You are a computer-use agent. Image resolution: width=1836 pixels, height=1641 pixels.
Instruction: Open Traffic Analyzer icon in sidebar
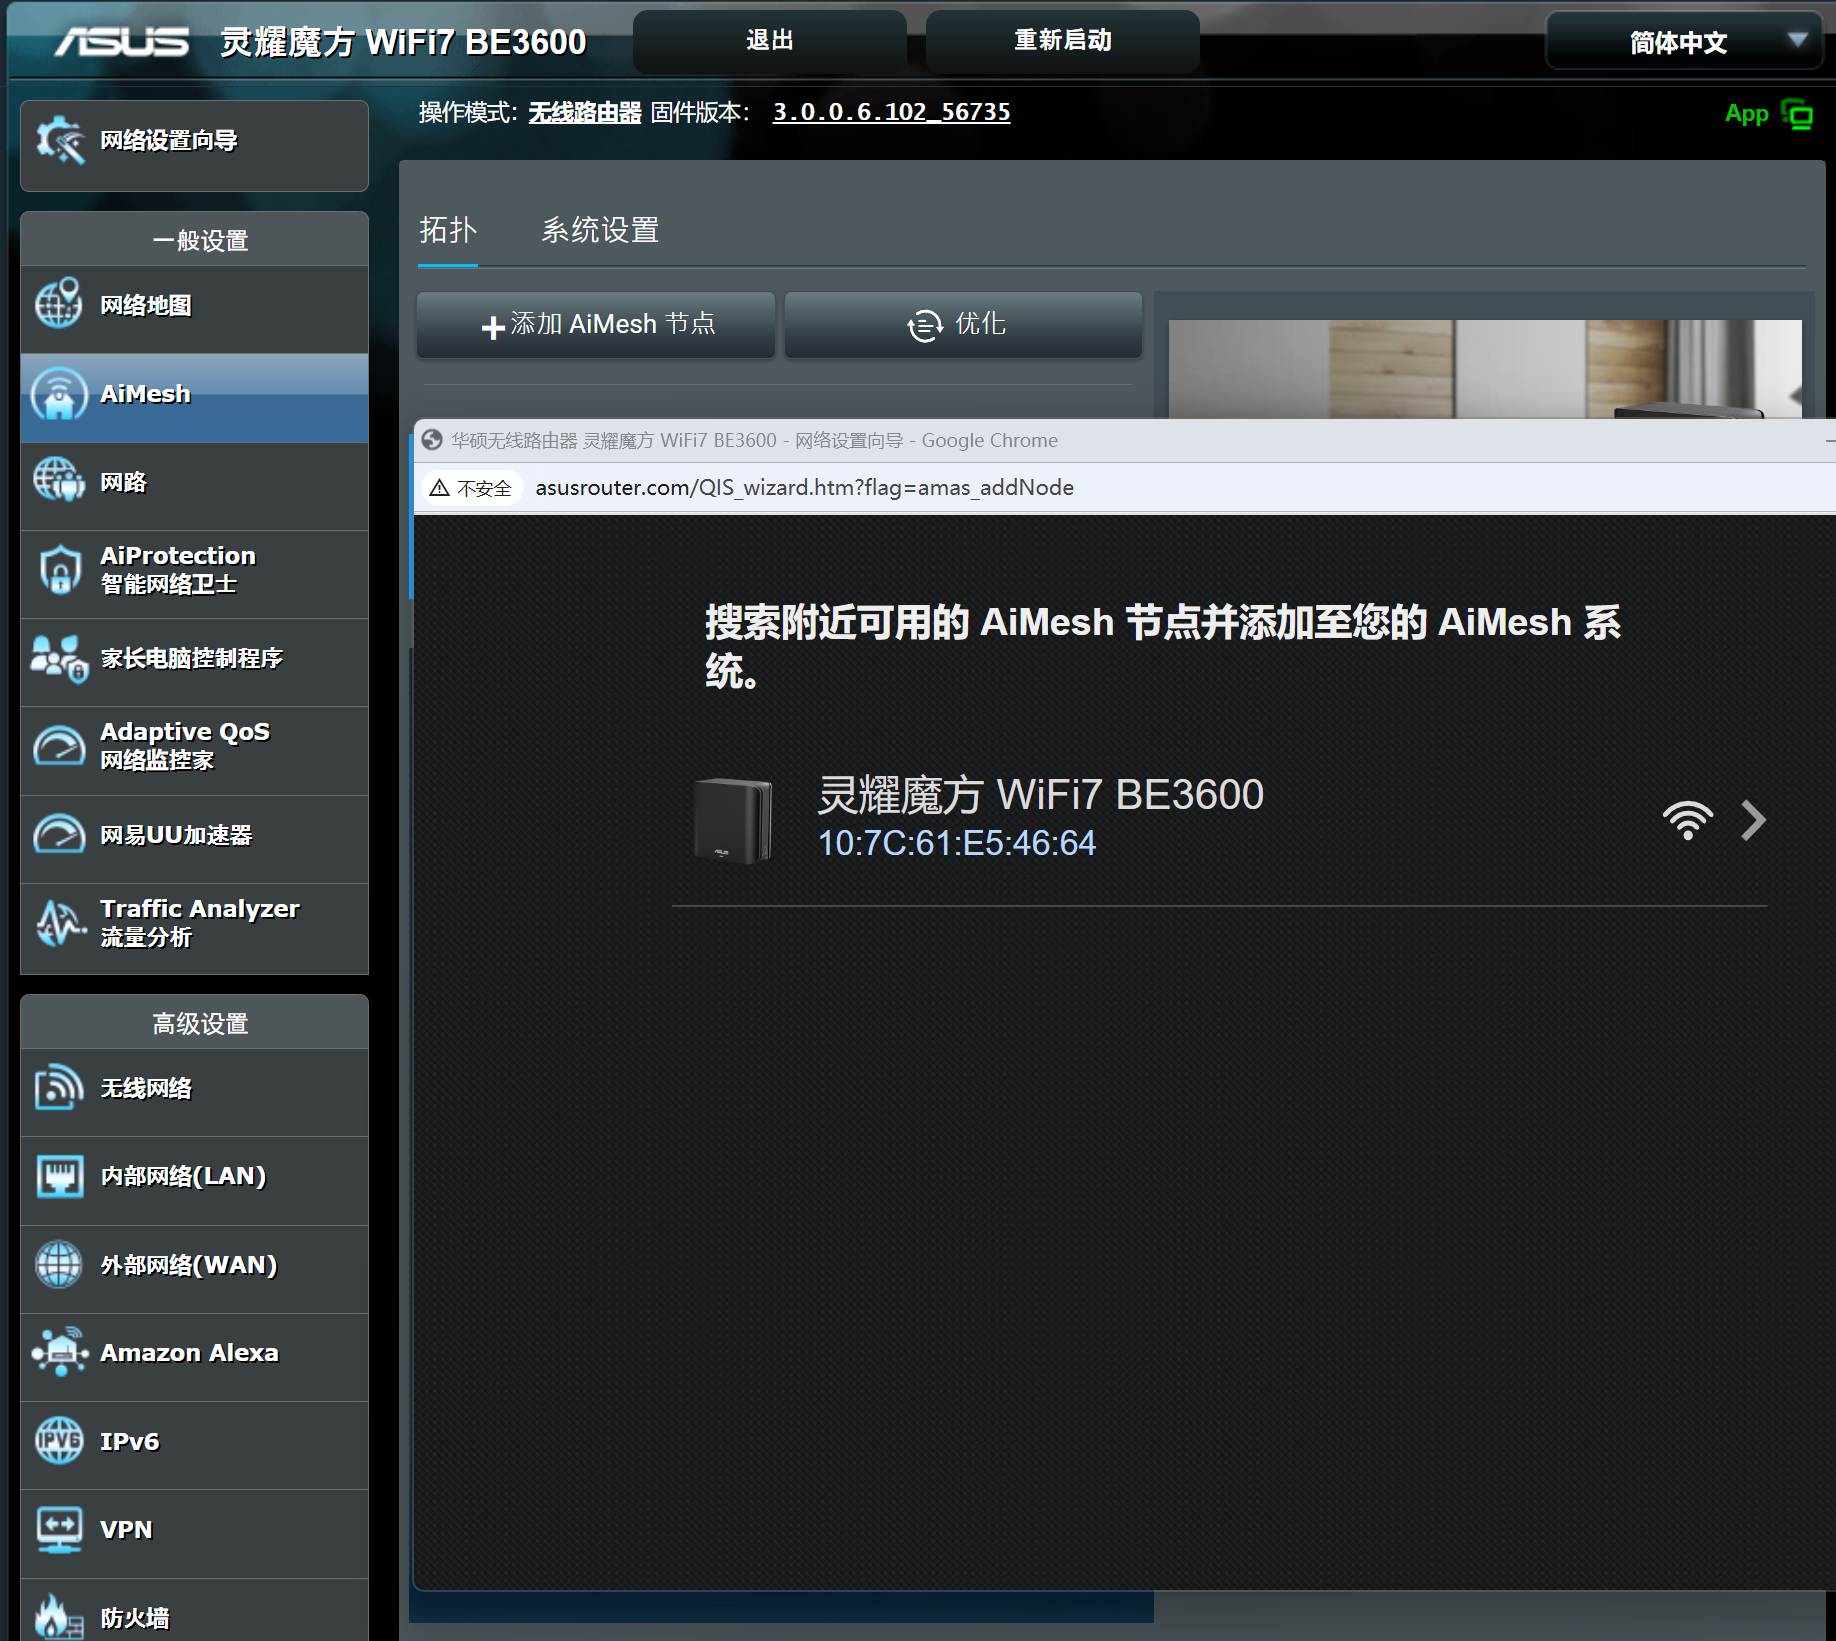(59, 922)
